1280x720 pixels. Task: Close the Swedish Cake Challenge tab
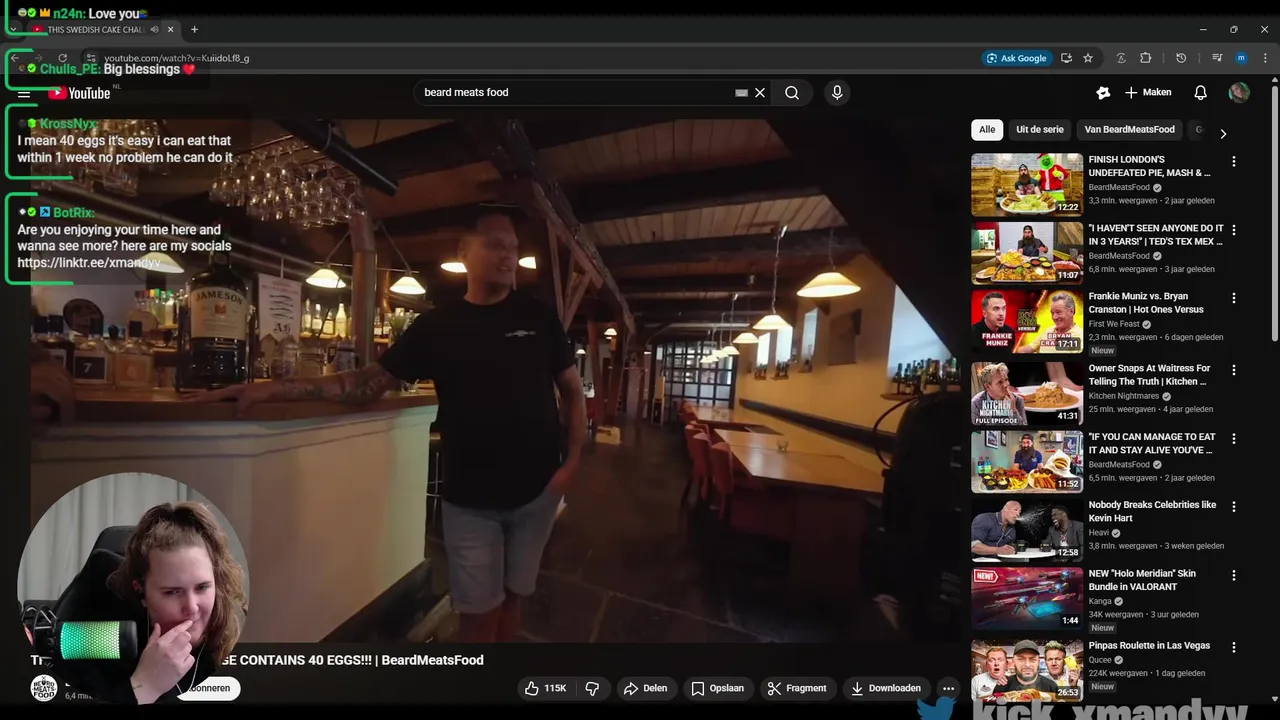pos(171,29)
